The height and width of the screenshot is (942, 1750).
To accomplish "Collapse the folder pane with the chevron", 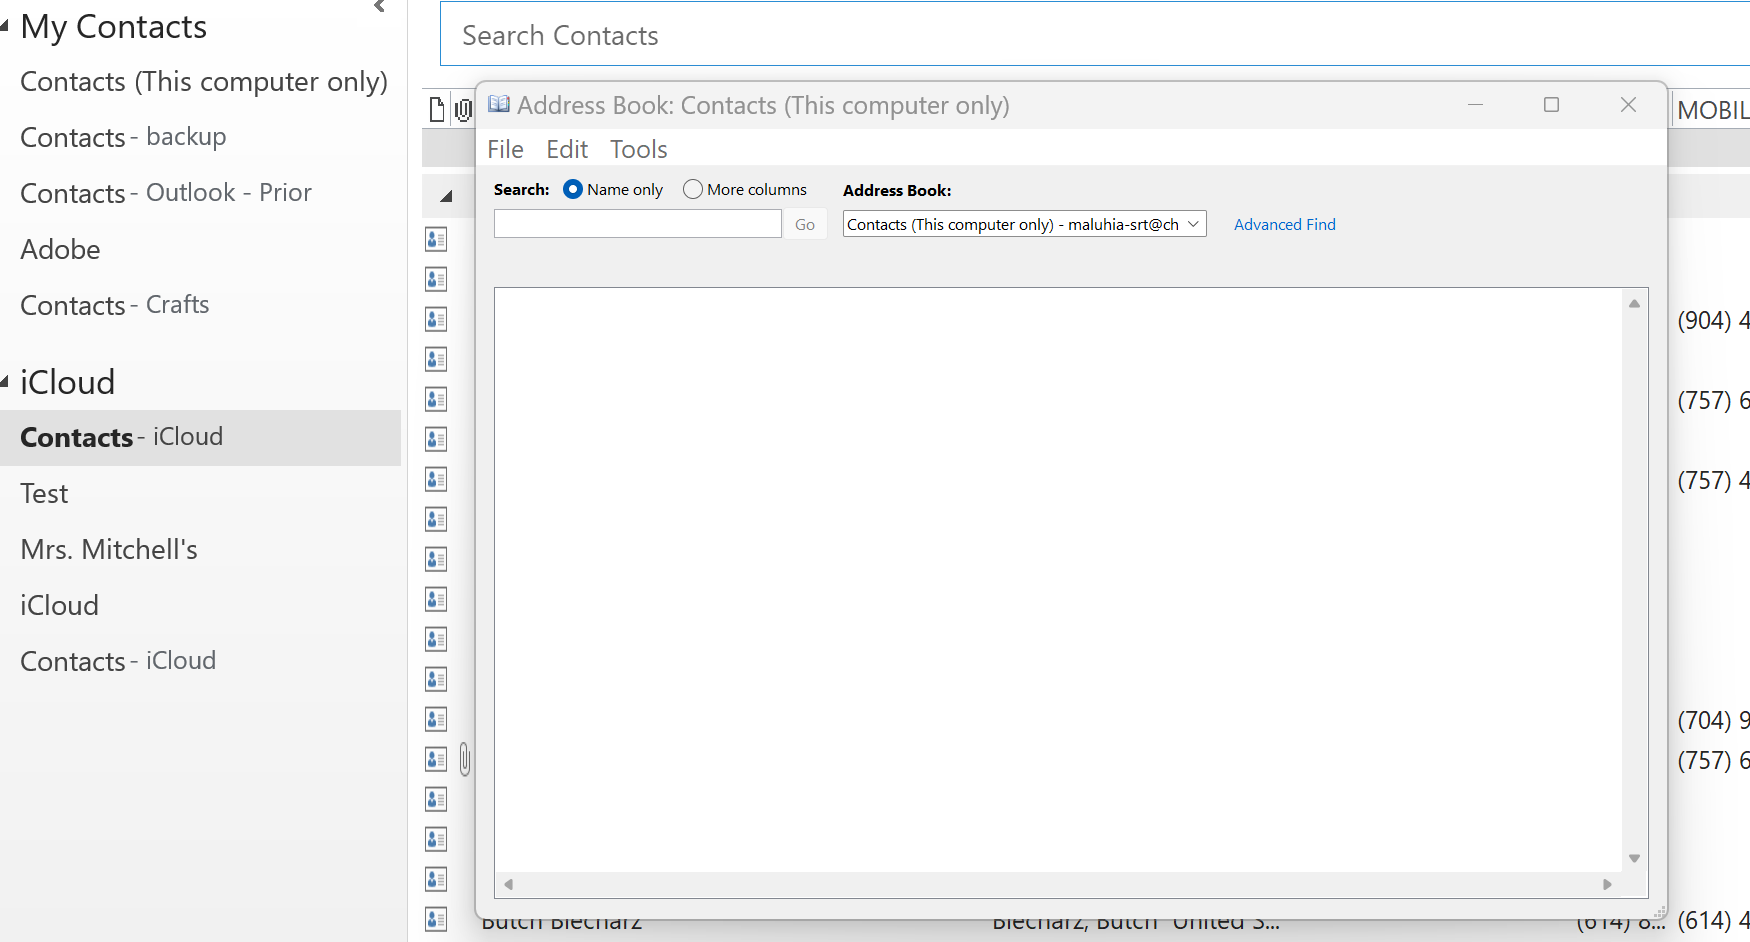I will [x=380, y=7].
